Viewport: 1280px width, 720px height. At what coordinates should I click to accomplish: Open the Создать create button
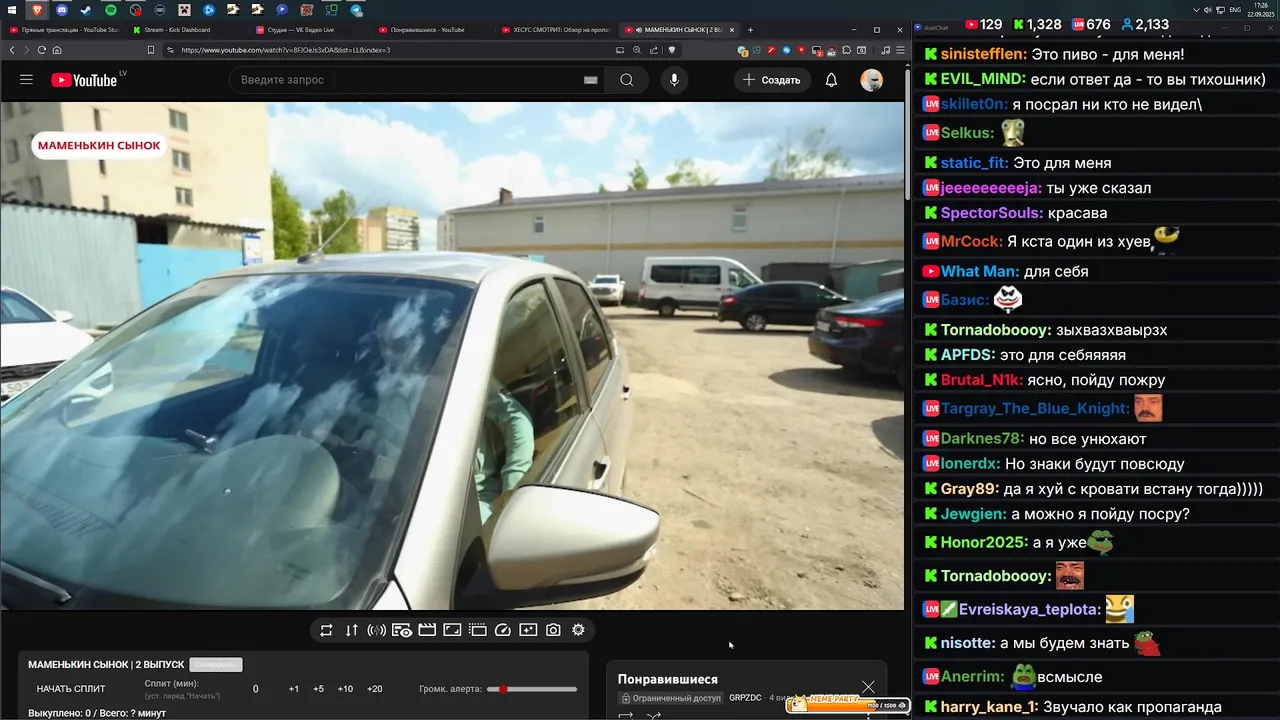(x=772, y=80)
